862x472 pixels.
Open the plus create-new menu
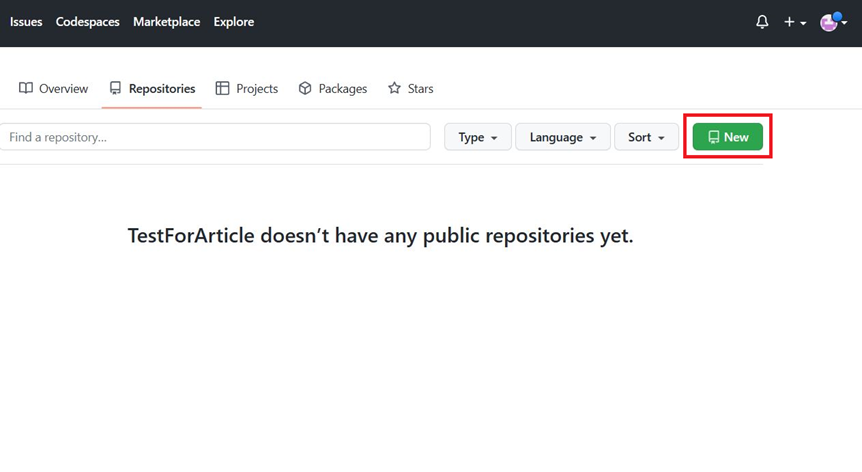tap(795, 22)
